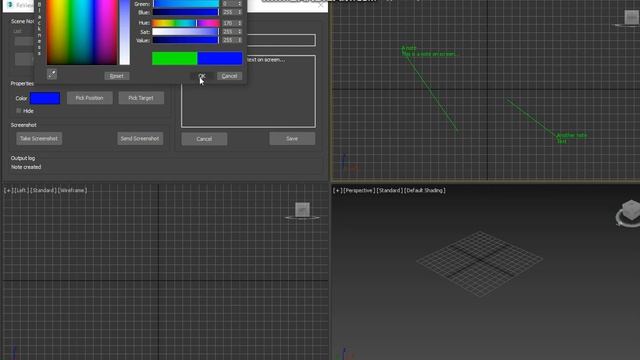This screenshot has height=360, width=640.
Task: Open the [Standard] menu in Perspective viewport
Action: click(389, 191)
